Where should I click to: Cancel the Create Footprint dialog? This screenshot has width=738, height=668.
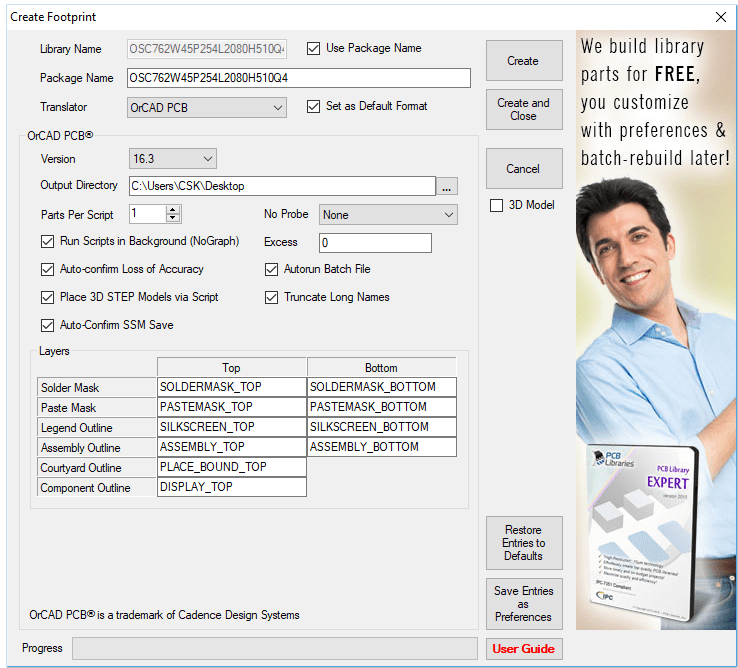point(524,169)
